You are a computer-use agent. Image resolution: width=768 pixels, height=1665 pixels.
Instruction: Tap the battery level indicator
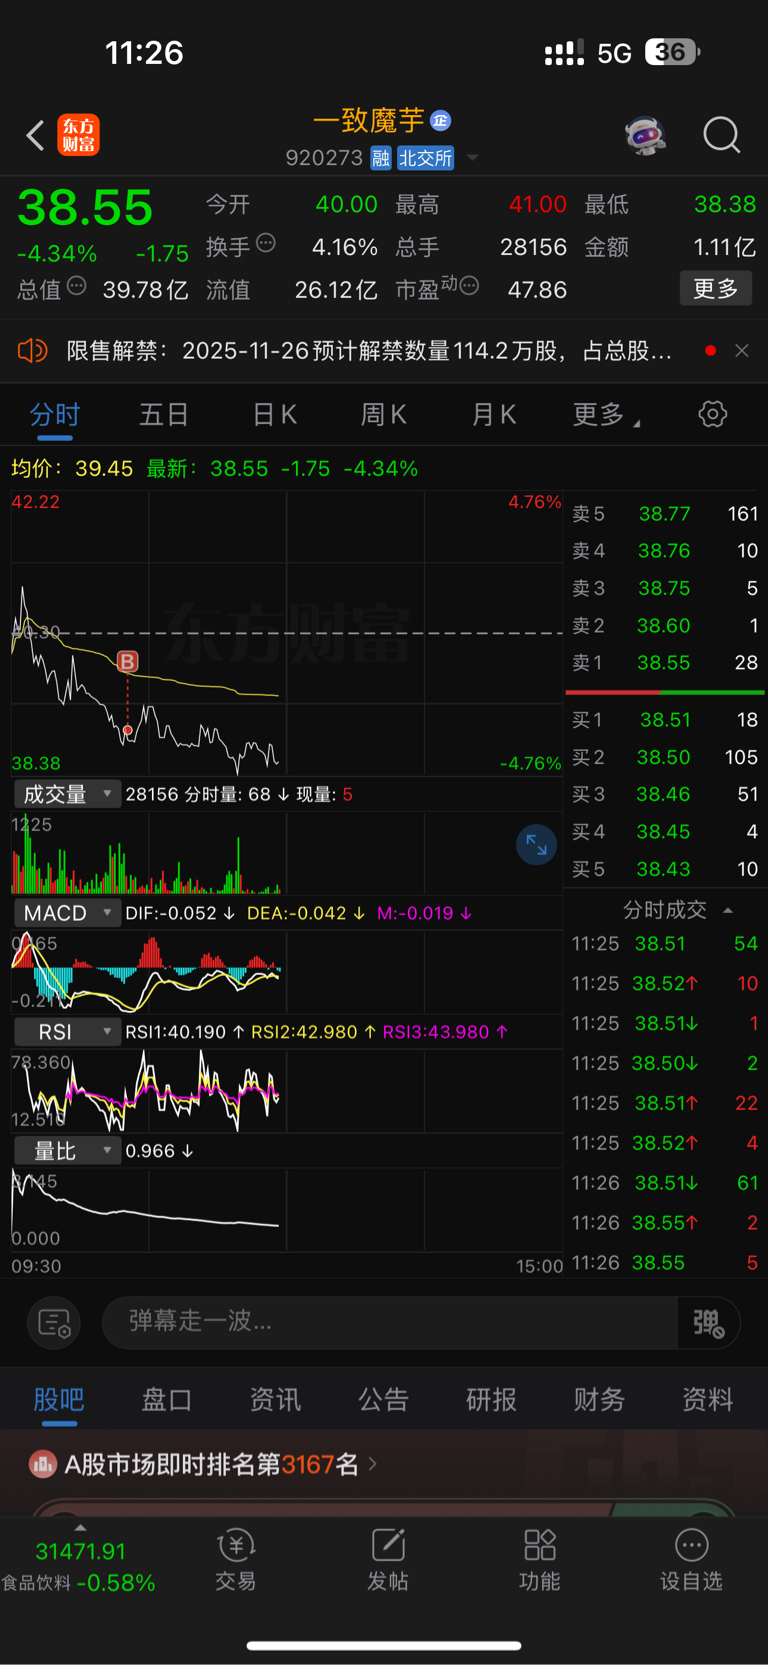pos(672,52)
